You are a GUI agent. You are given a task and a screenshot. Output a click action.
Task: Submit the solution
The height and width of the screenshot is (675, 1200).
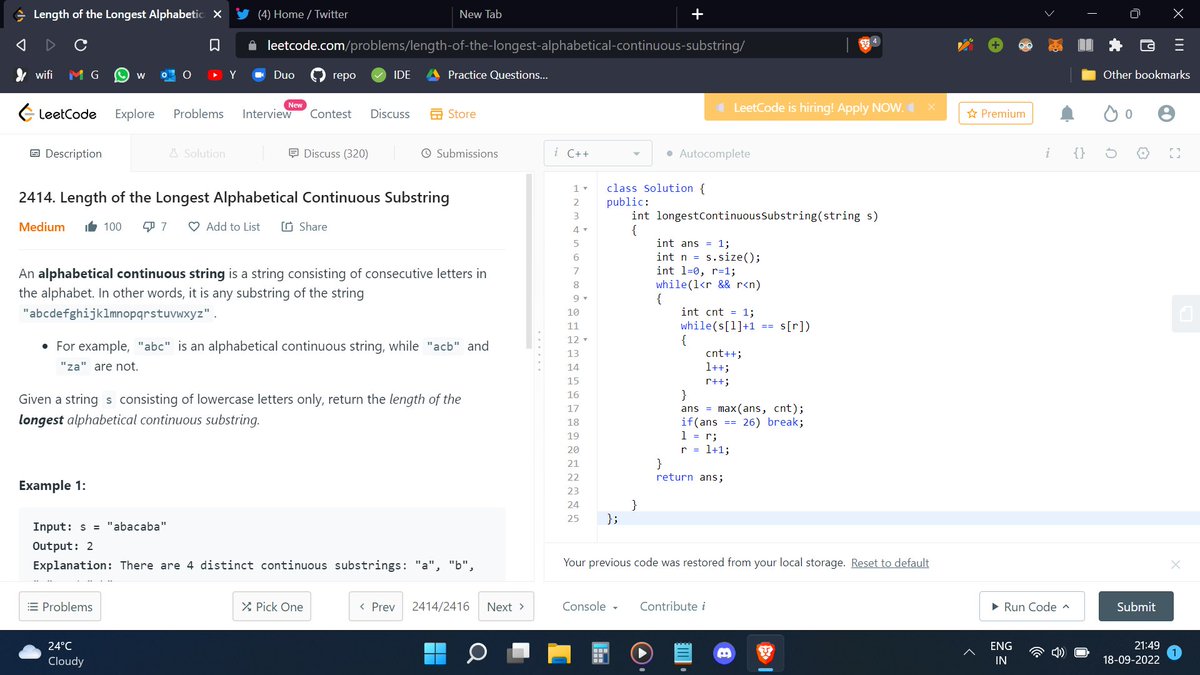click(x=1136, y=607)
